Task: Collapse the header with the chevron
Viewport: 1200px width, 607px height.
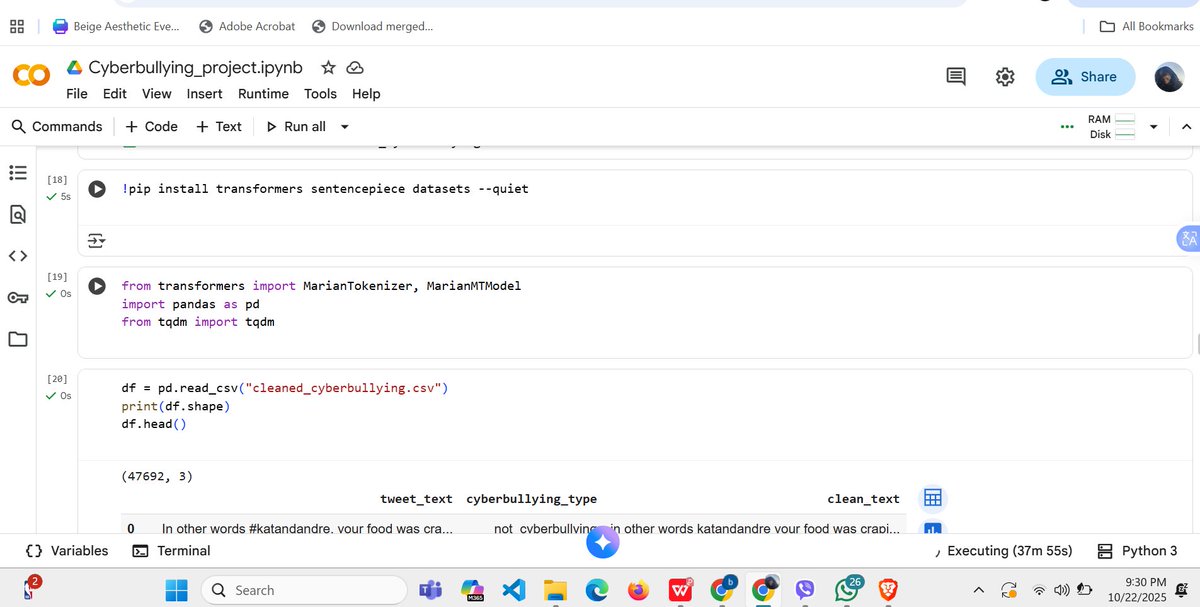Action: click(x=1186, y=127)
